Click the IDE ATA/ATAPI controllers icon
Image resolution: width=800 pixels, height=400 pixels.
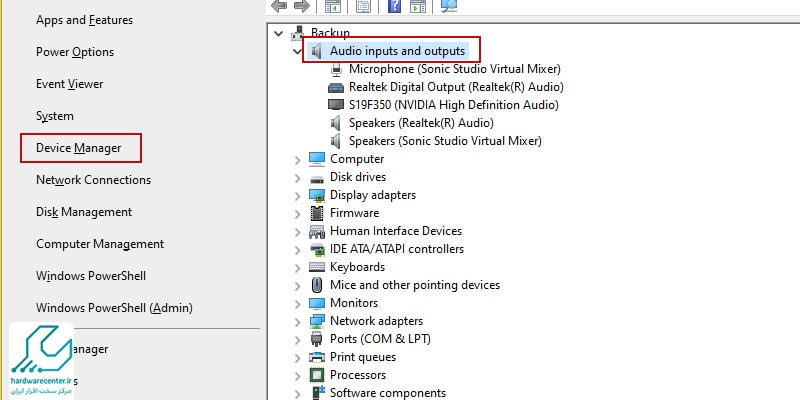317,249
